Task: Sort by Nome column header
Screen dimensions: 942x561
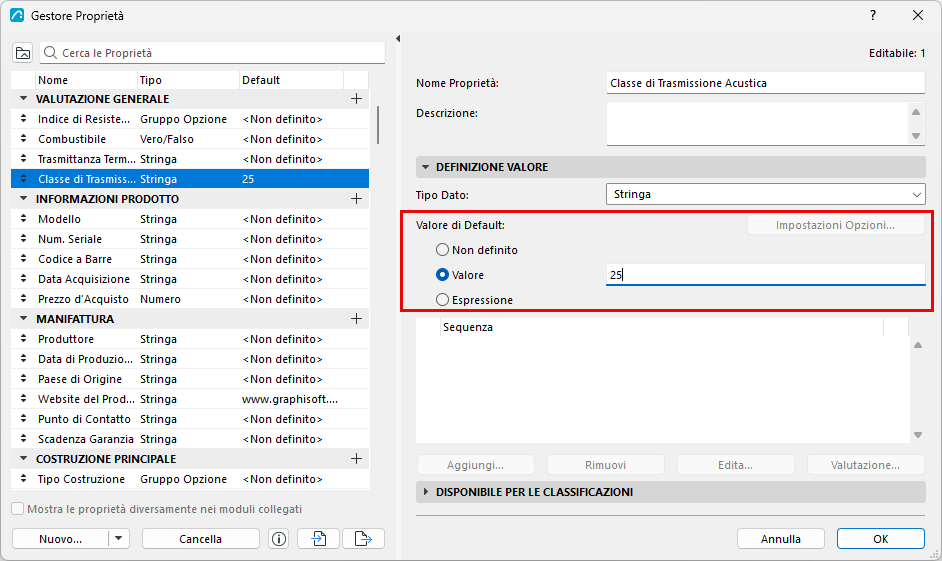Action: [x=86, y=80]
